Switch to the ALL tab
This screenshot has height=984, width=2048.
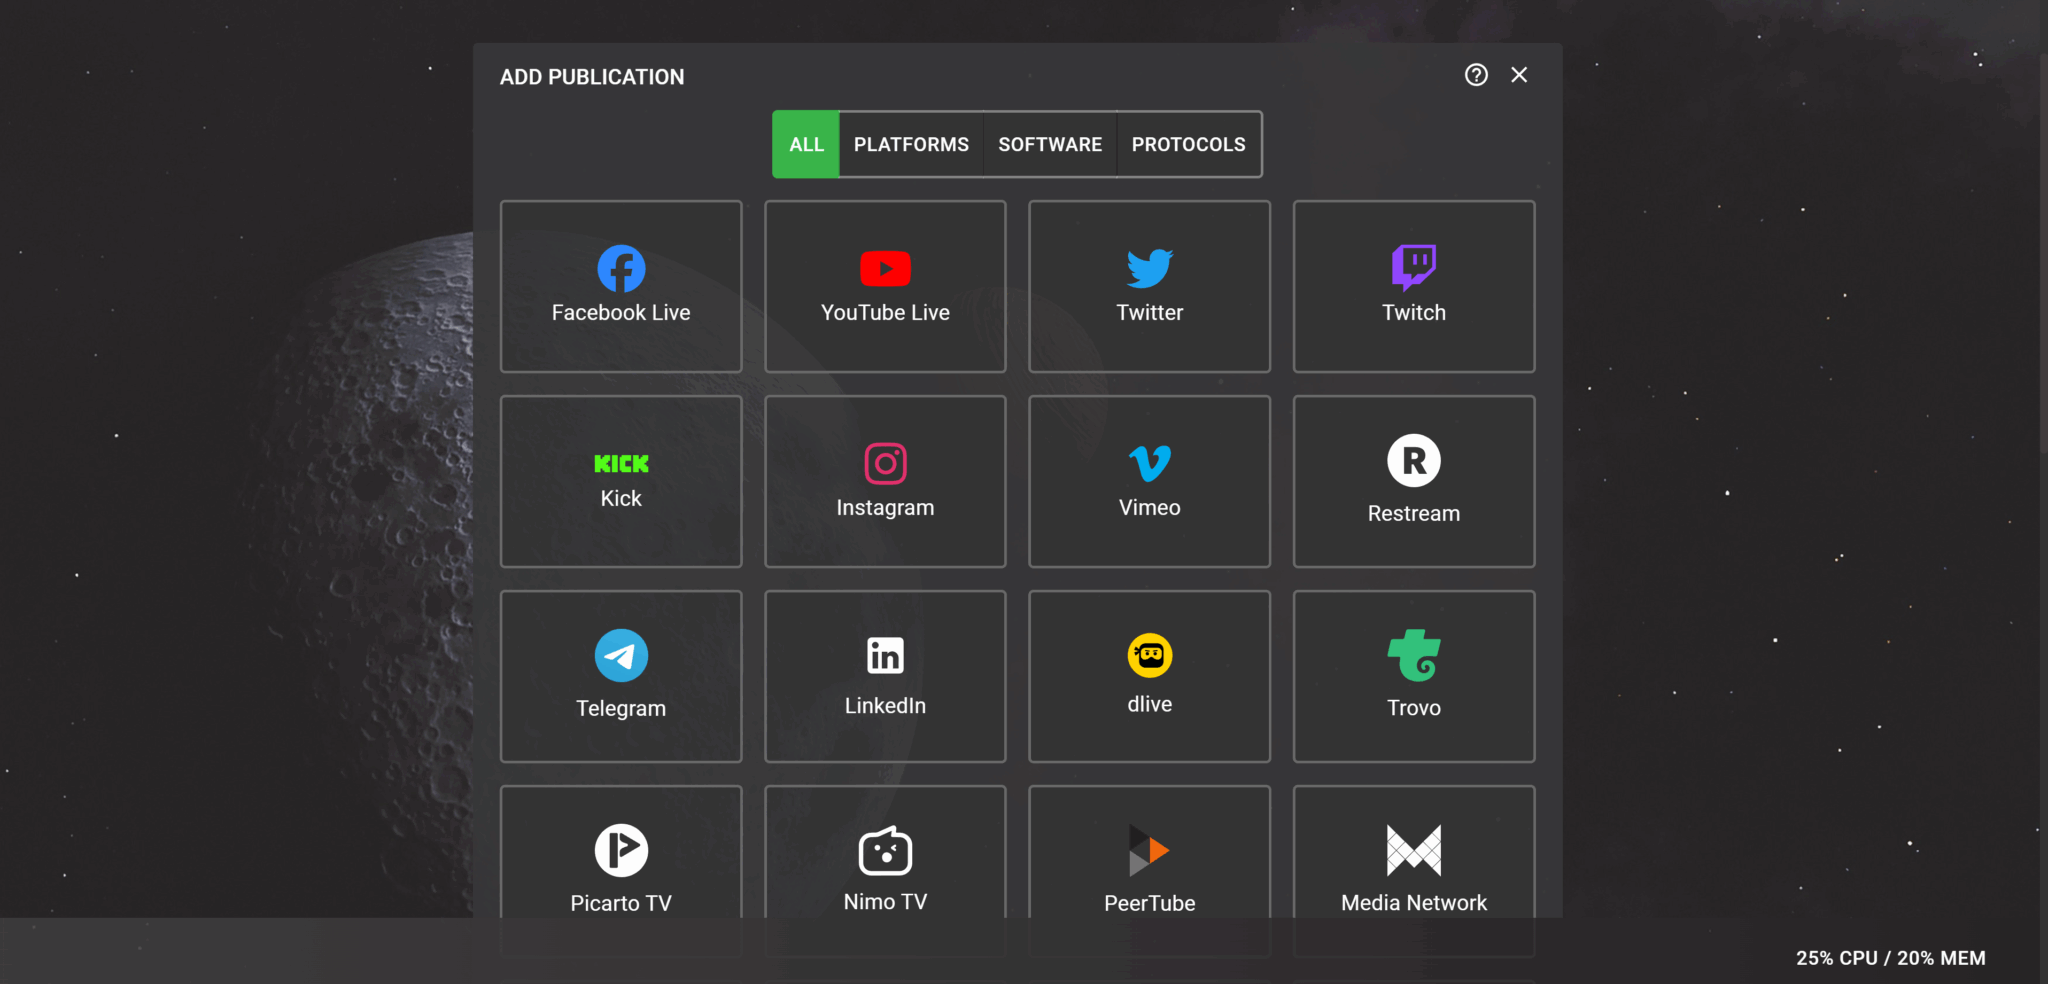click(806, 144)
